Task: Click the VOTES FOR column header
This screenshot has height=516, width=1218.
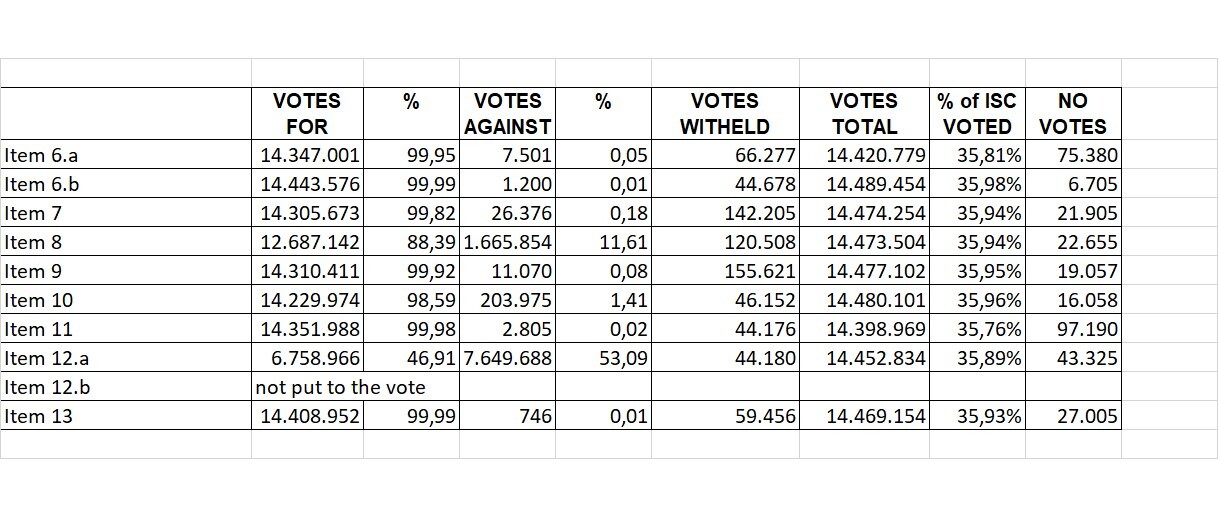Action: point(306,114)
